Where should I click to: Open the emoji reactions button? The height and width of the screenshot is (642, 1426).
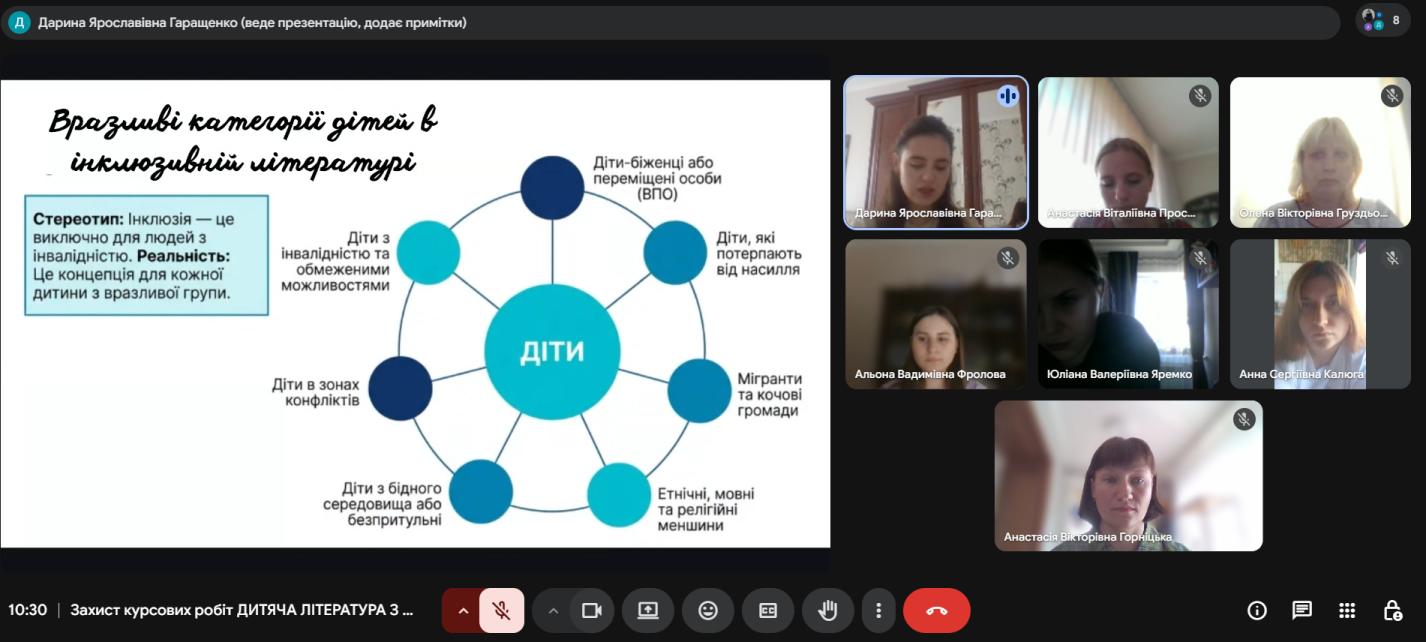pyautogui.click(x=708, y=610)
